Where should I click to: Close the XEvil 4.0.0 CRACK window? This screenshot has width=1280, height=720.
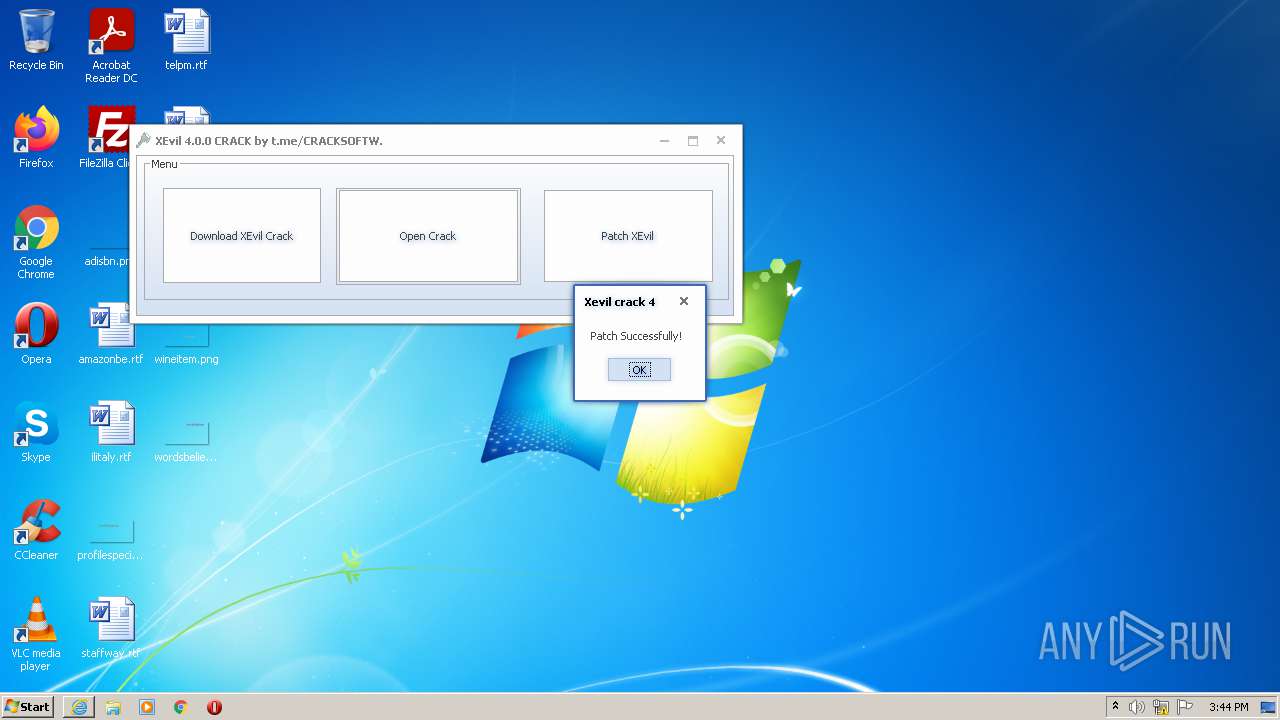(721, 141)
